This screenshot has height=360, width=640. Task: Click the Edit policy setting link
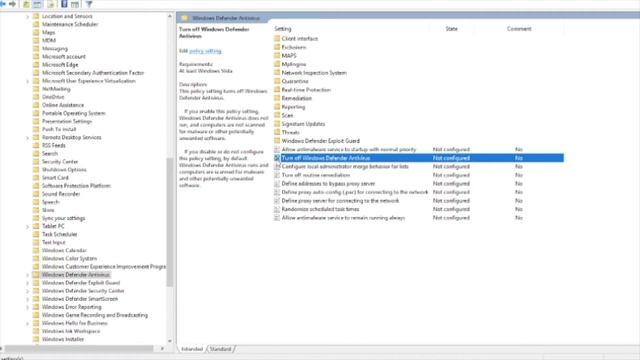(x=205, y=51)
